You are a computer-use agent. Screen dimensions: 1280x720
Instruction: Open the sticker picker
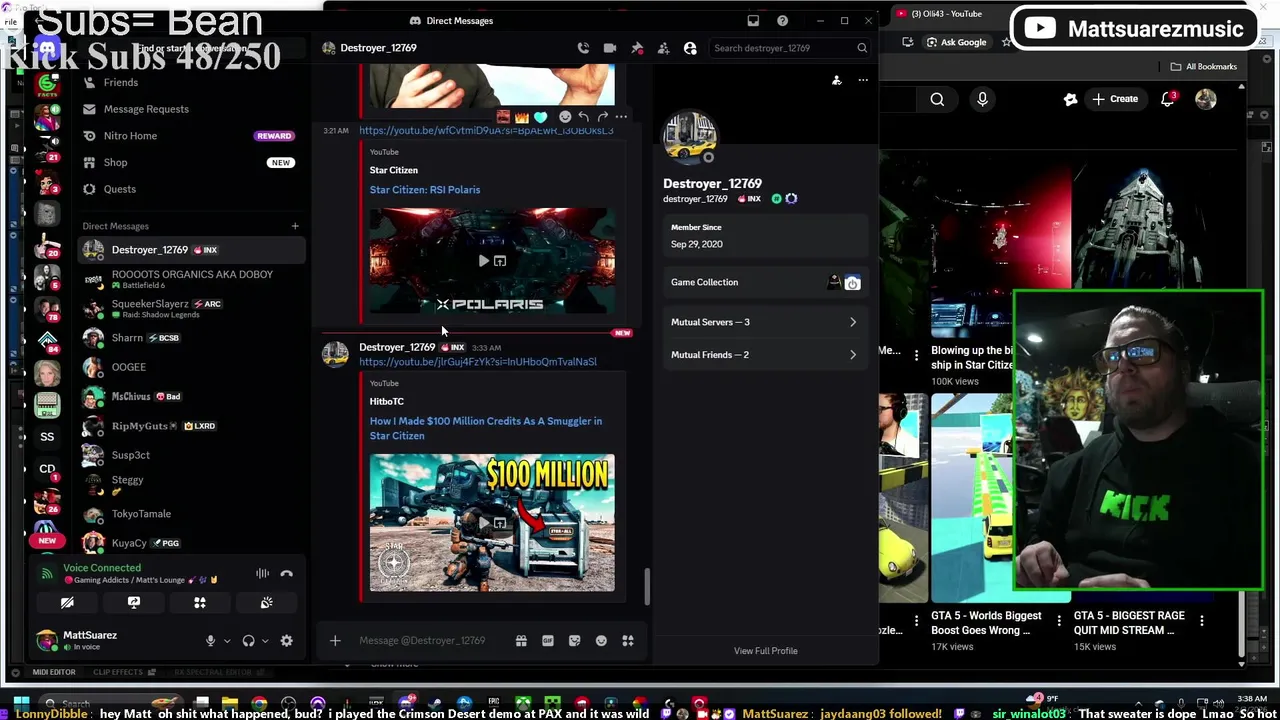pyautogui.click(x=575, y=641)
